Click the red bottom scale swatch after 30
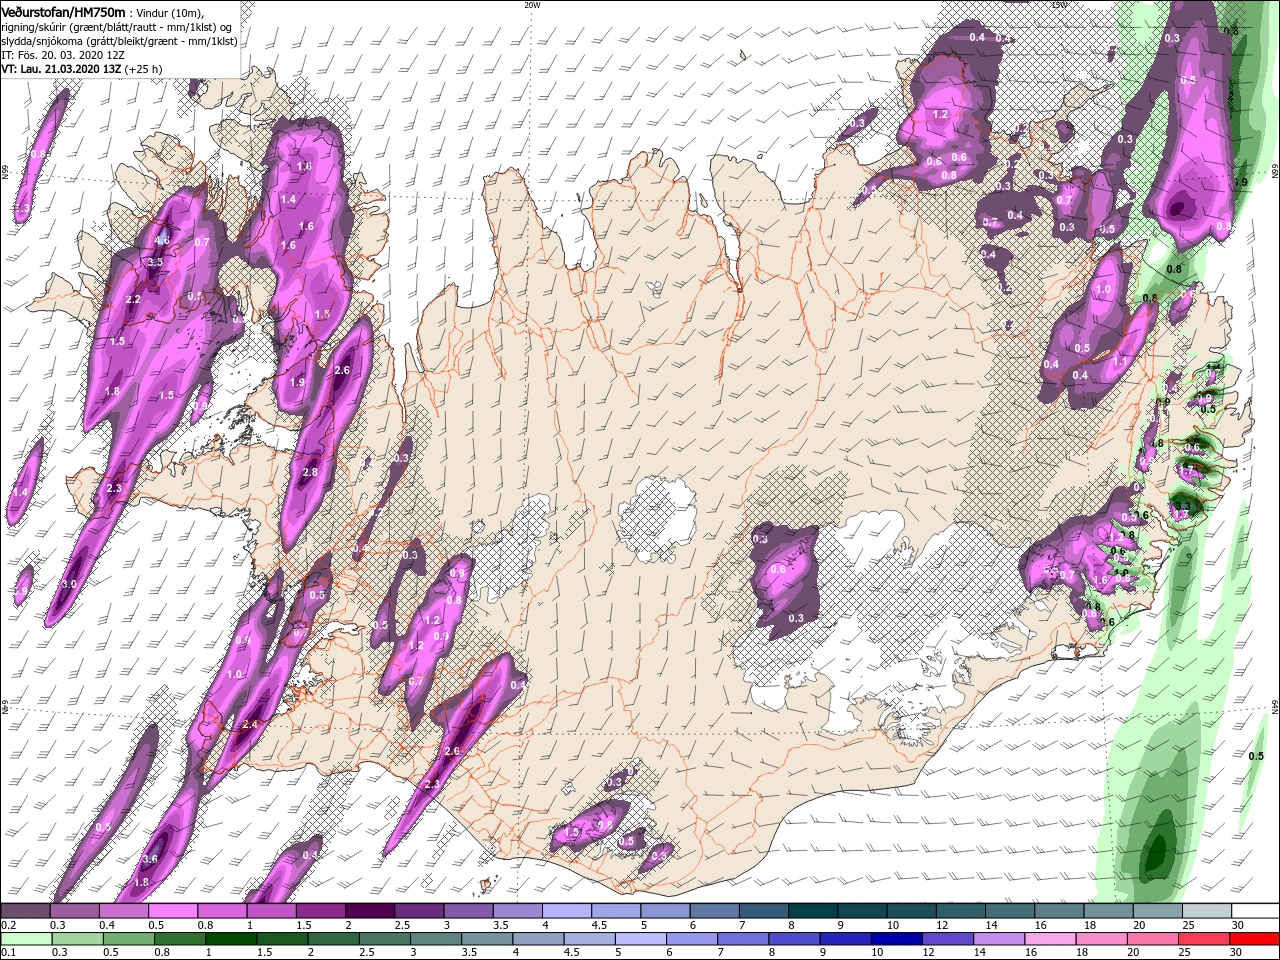The width and height of the screenshot is (1280, 960). click(1254, 939)
